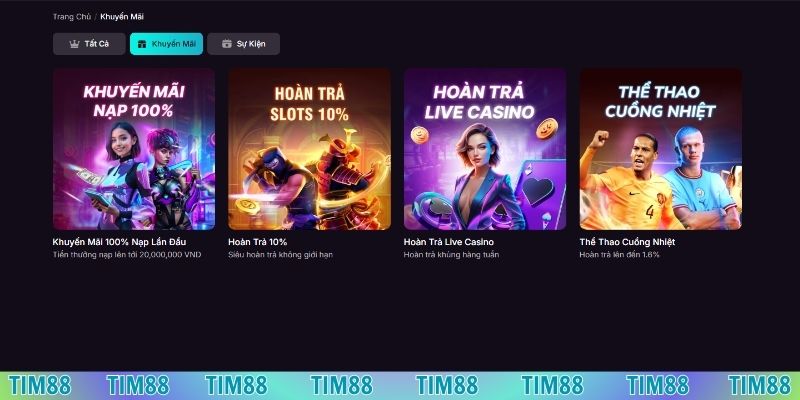Click the gift box icon on Khuyến Mãi tab
Image resolution: width=800 pixels, height=400 pixels.
[142, 44]
